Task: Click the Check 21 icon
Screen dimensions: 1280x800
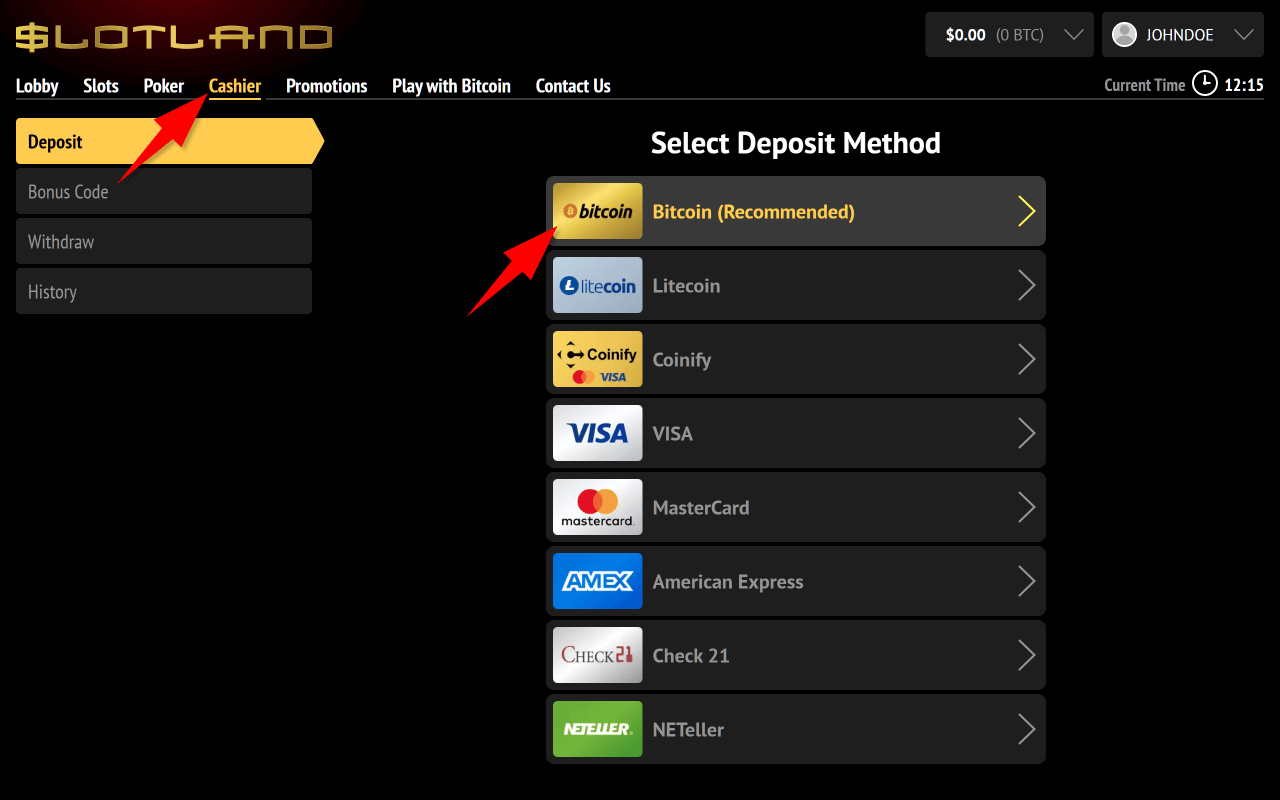Action: 597,655
